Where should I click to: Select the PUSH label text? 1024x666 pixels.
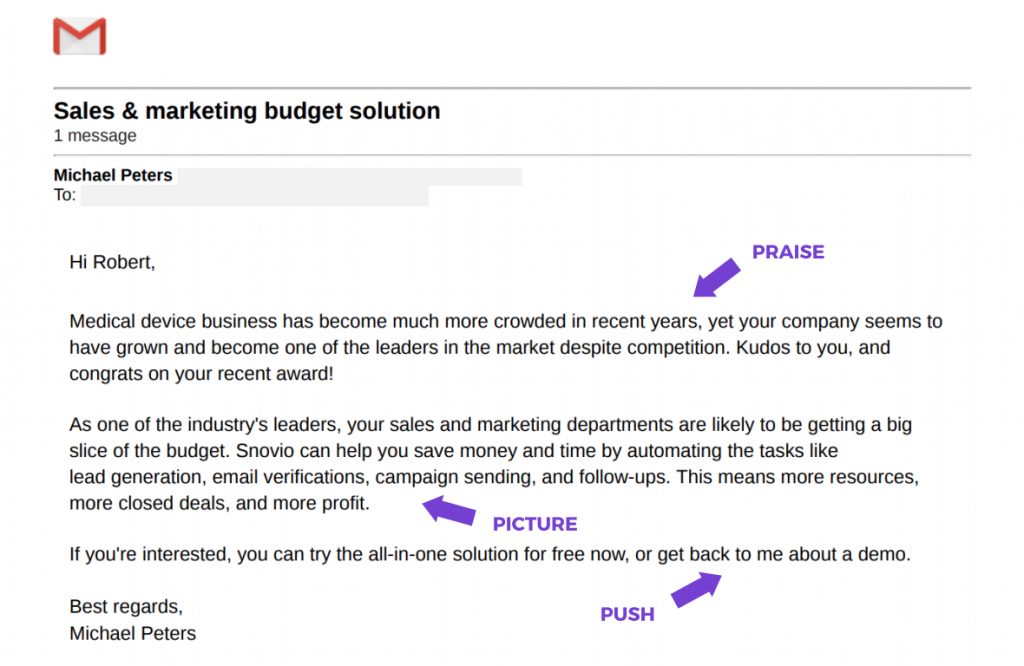[x=627, y=614]
